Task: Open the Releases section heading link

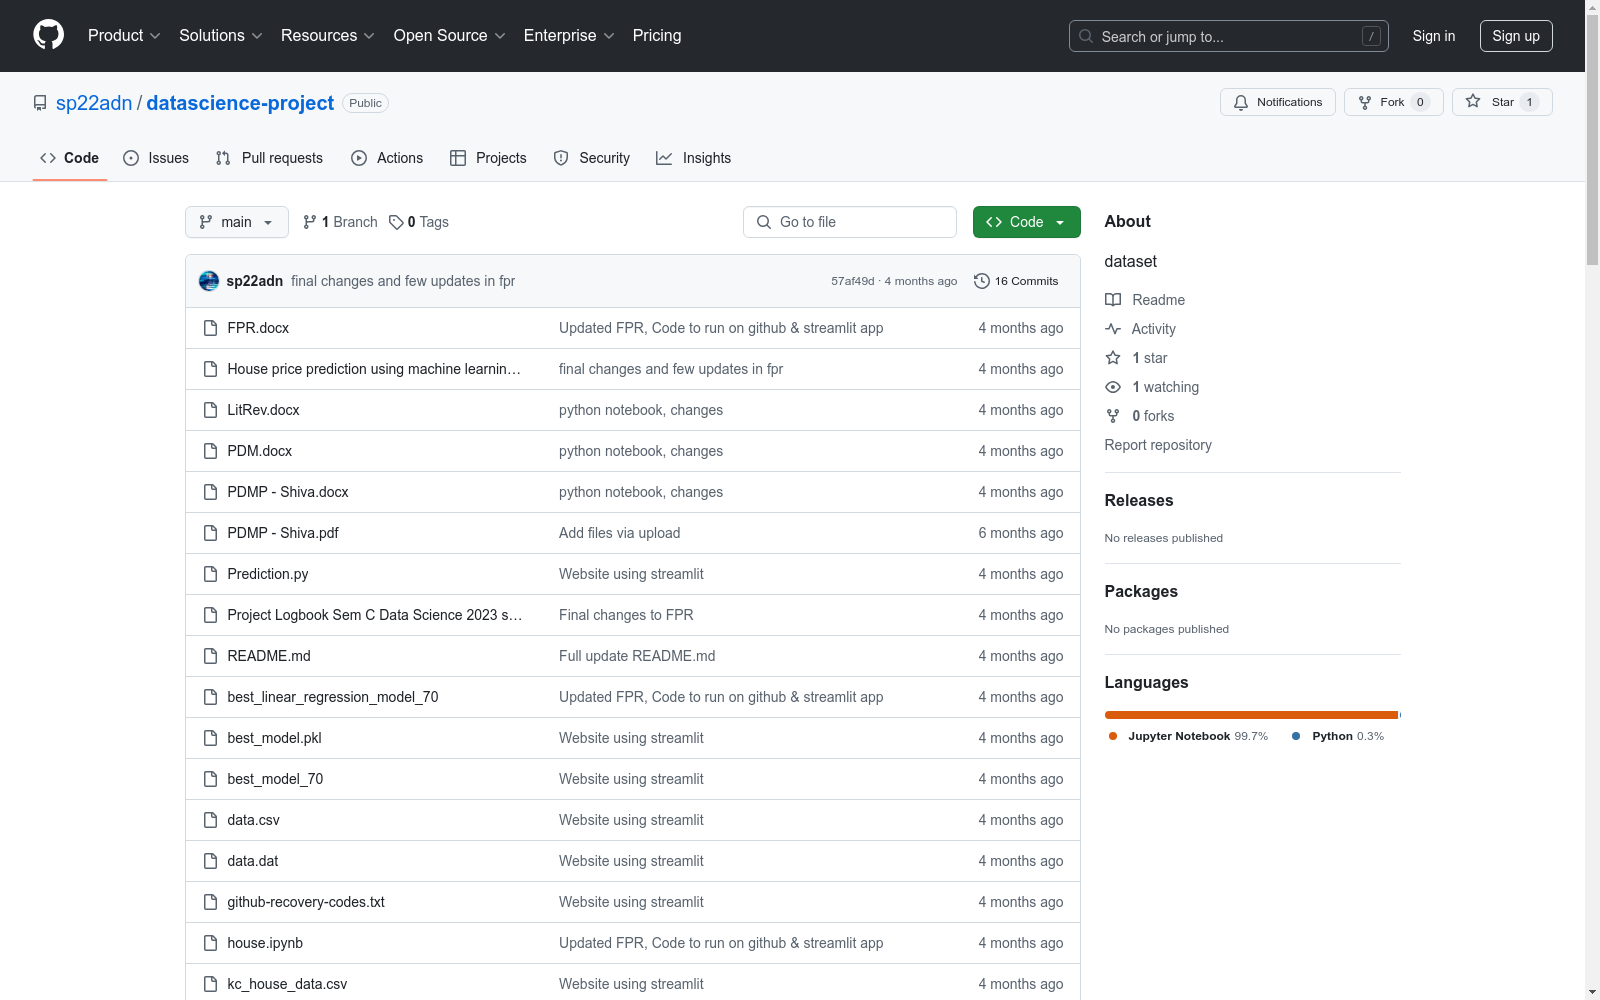Action: tap(1139, 500)
